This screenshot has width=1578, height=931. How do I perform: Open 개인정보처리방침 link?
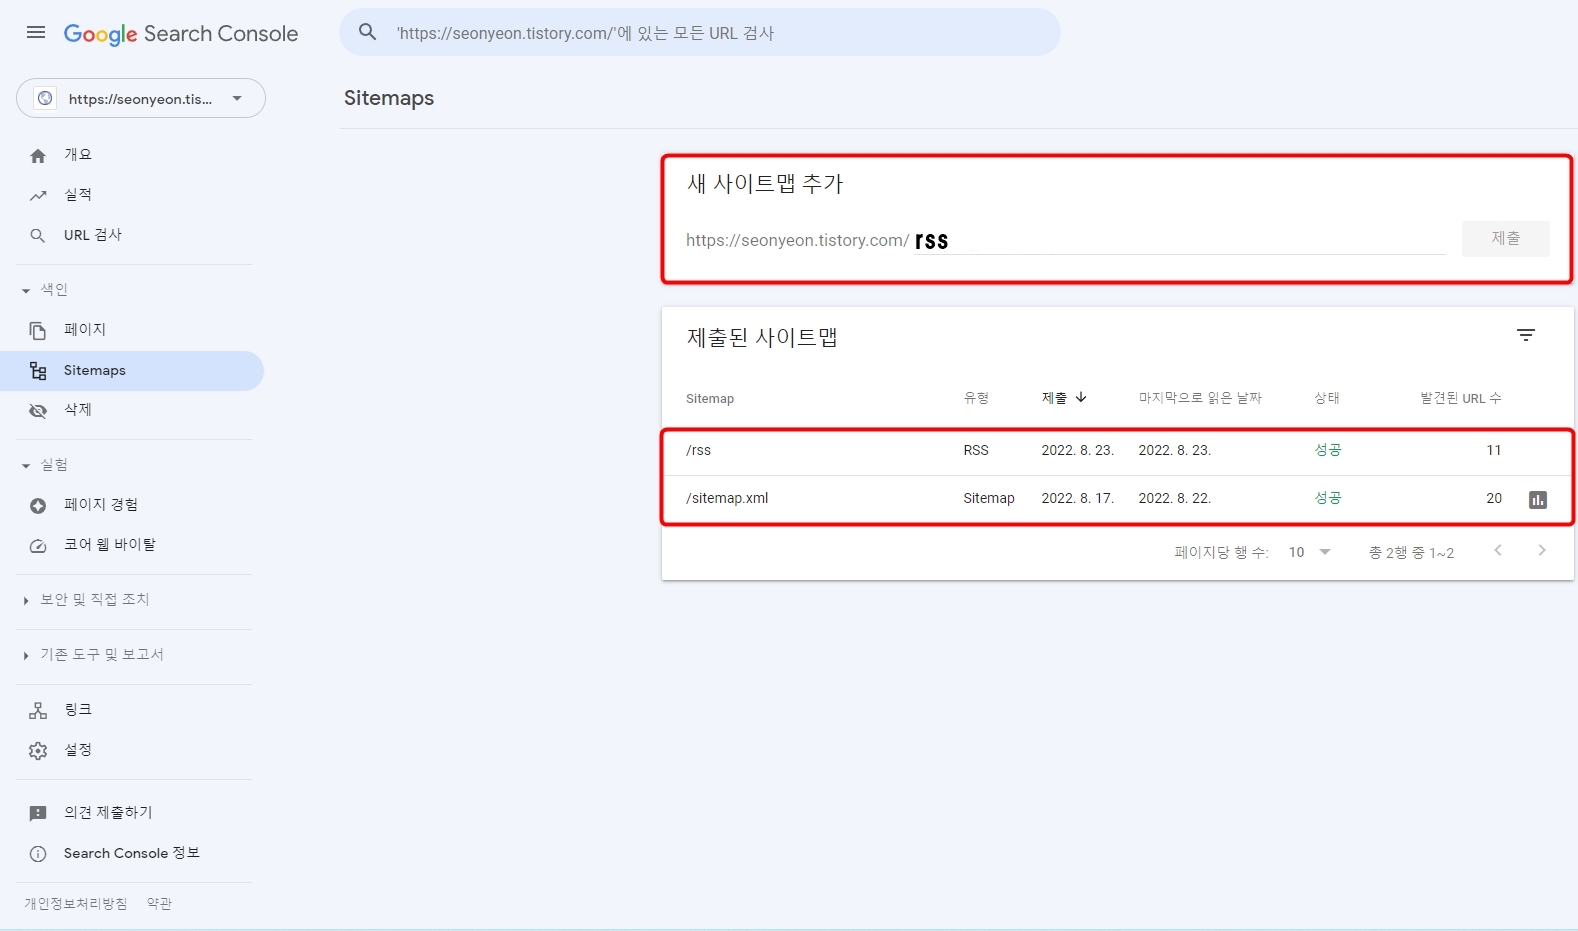tap(76, 904)
